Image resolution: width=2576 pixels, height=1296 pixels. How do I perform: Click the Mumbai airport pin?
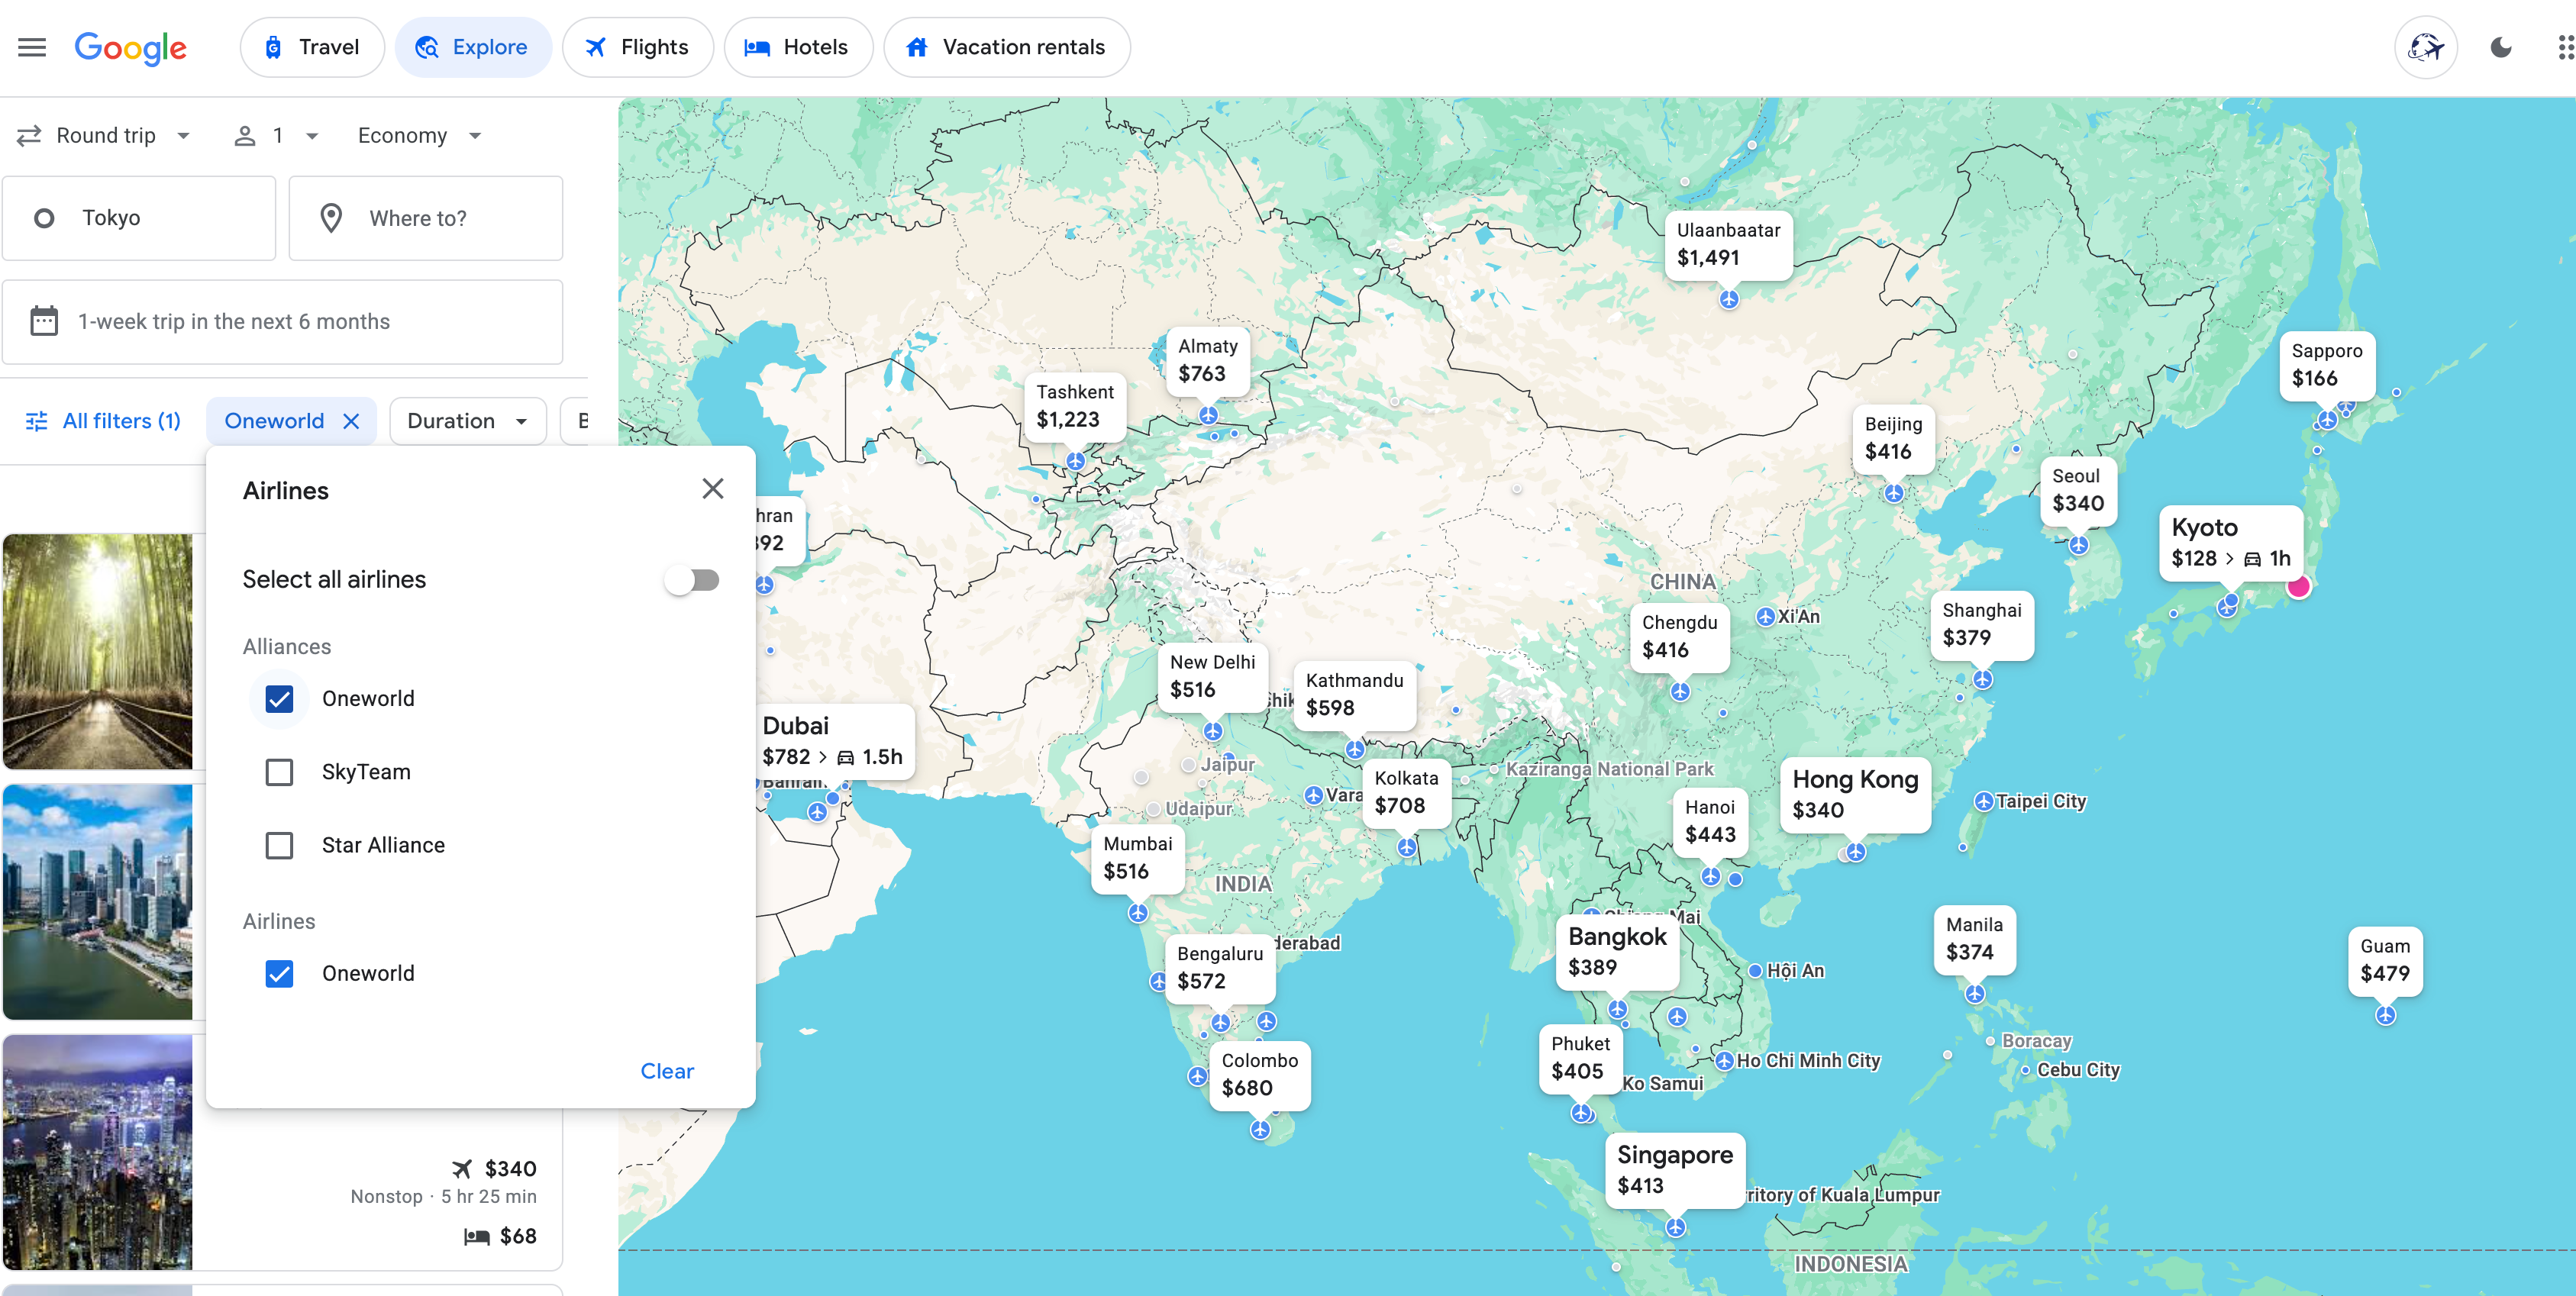pyautogui.click(x=1138, y=913)
